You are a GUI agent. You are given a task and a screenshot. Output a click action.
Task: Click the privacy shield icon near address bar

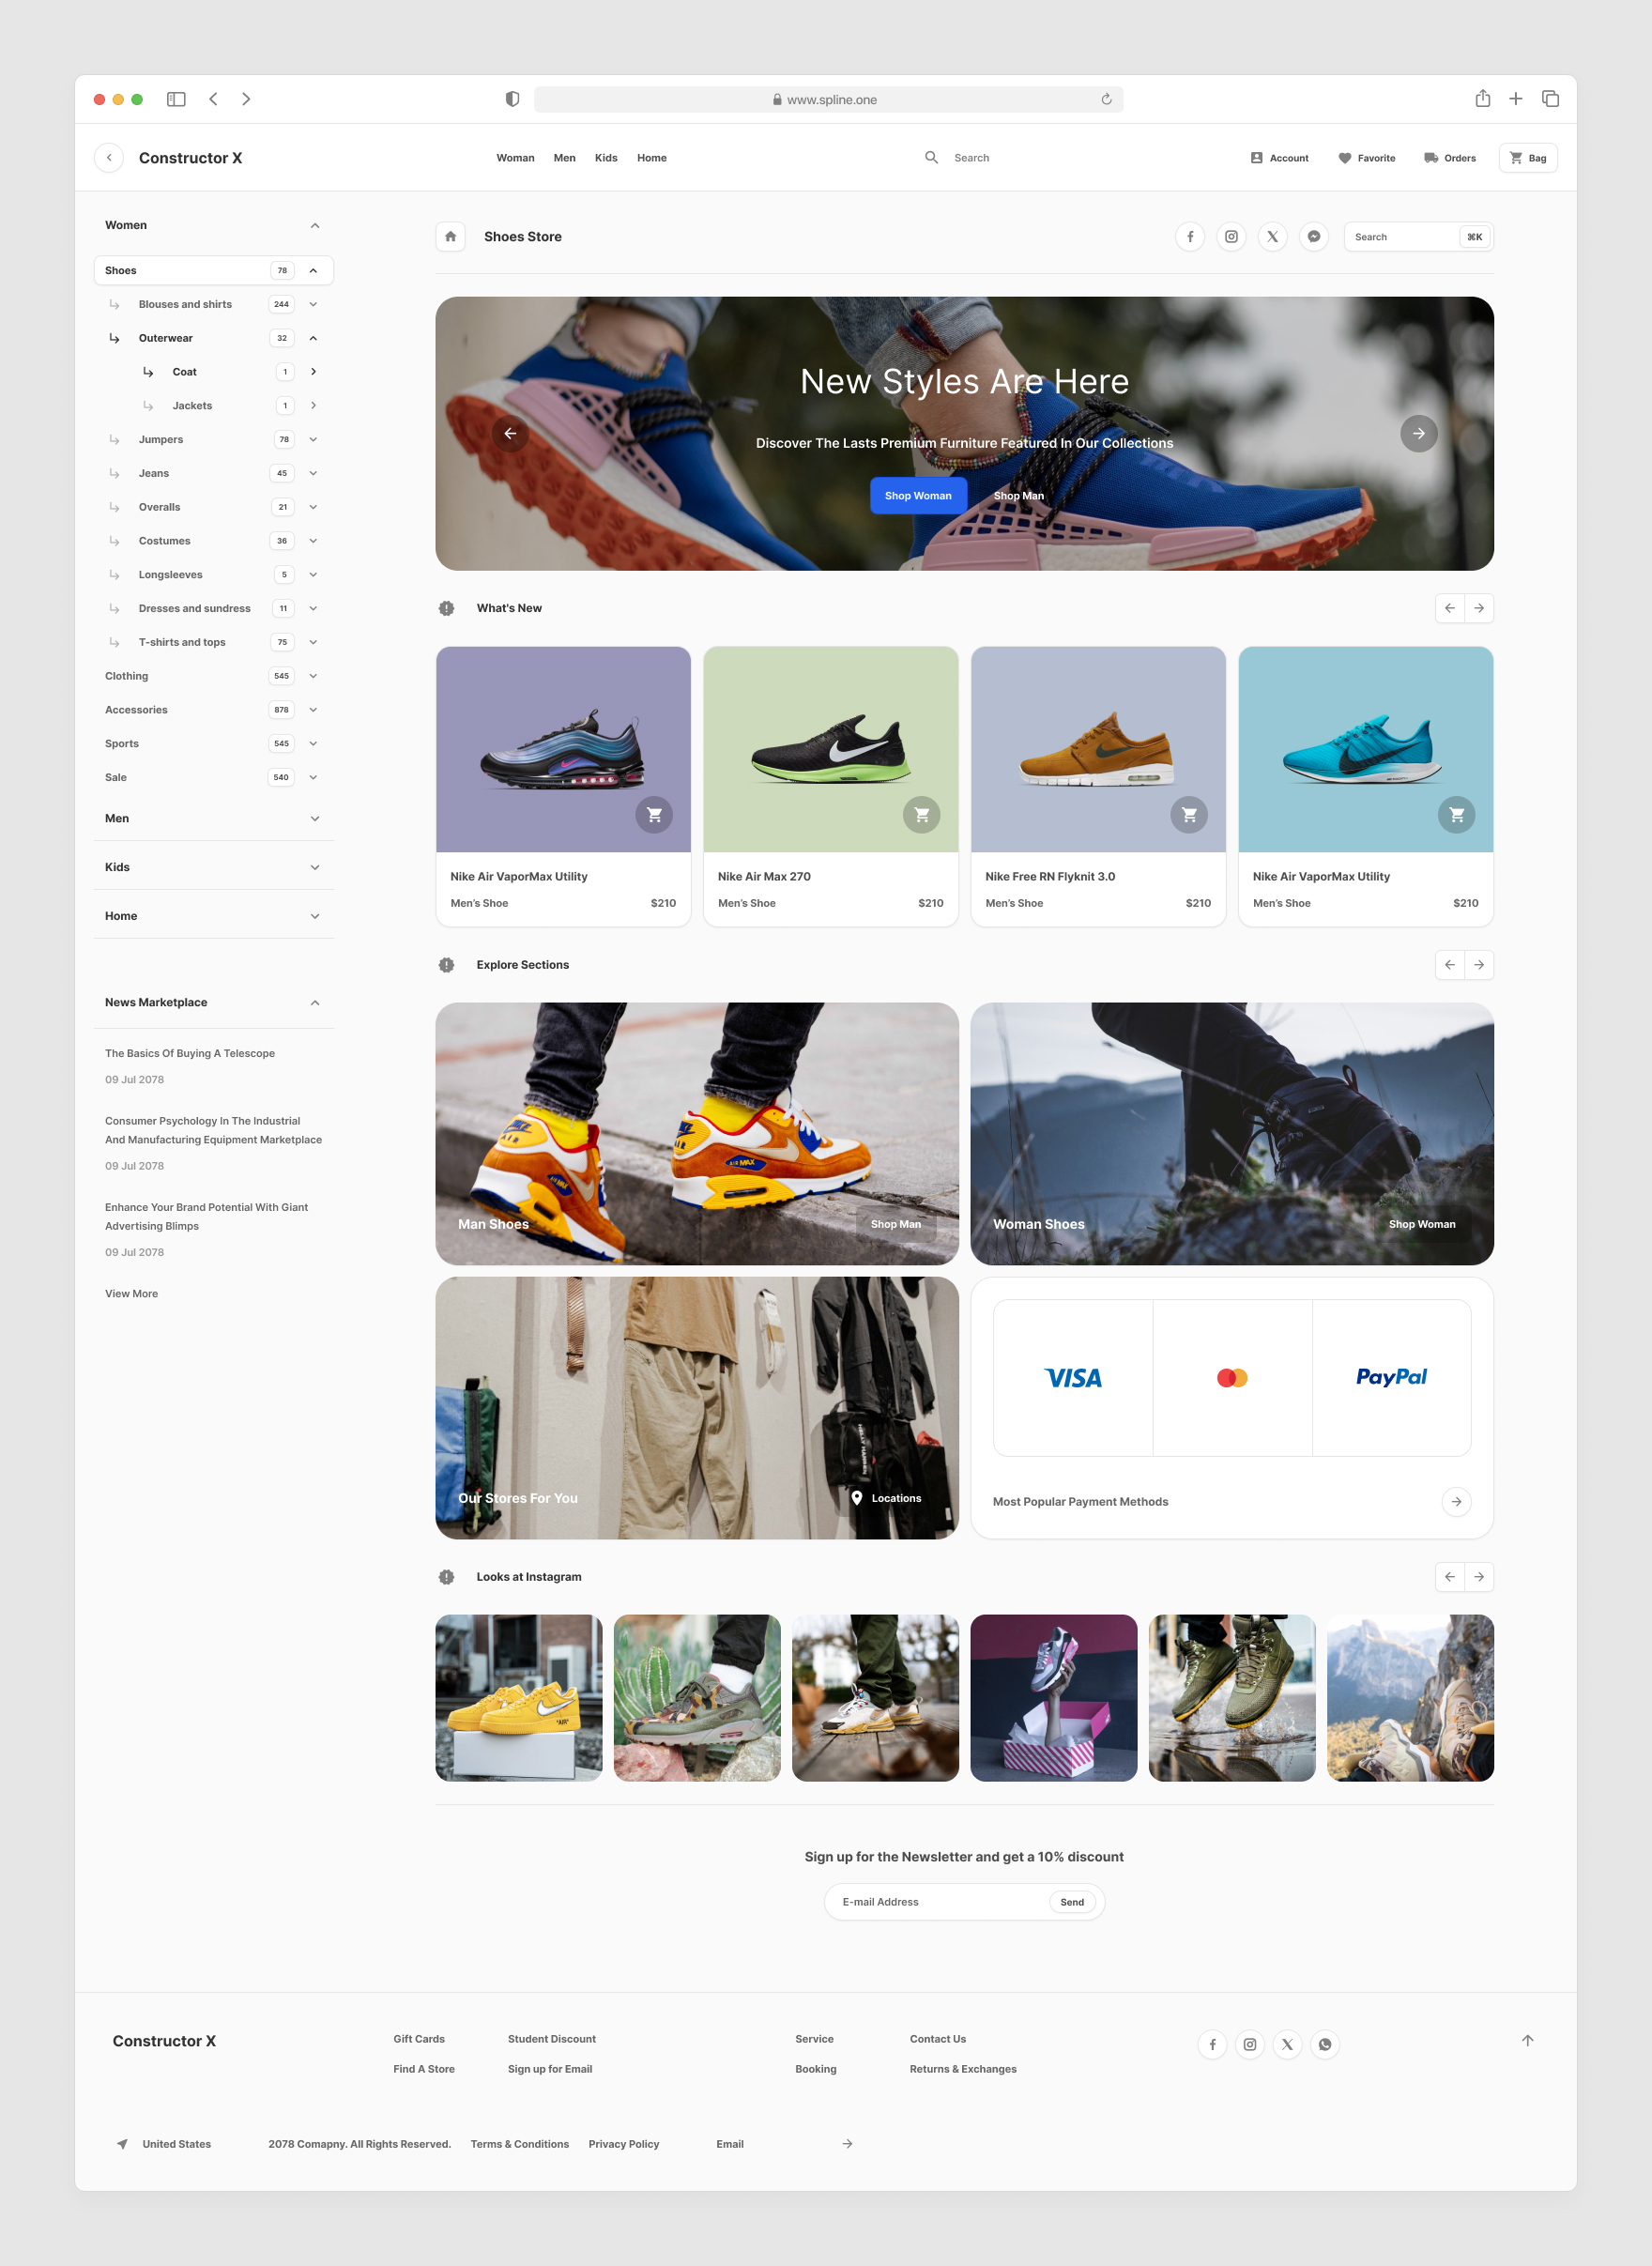[x=512, y=99]
